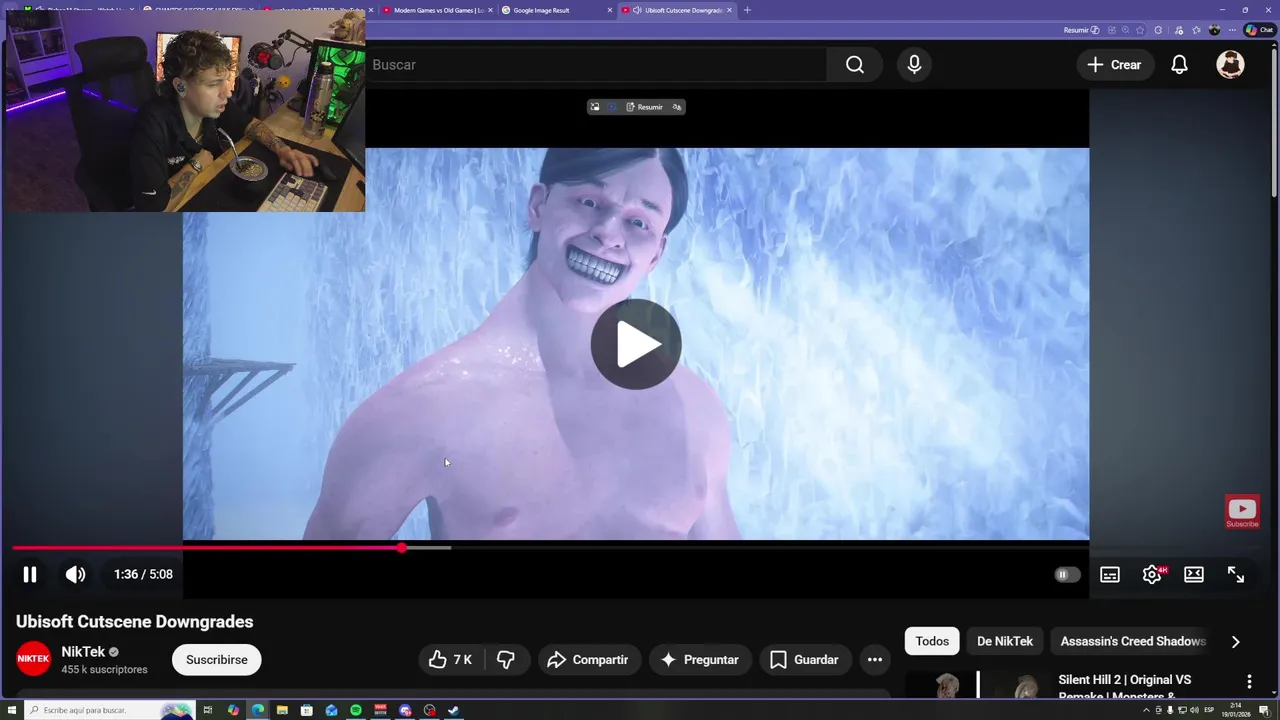This screenshot has width=1280, height=720.
Task: Open the Silent Hill 2 video thumbnail
Action: click(976, 686)
